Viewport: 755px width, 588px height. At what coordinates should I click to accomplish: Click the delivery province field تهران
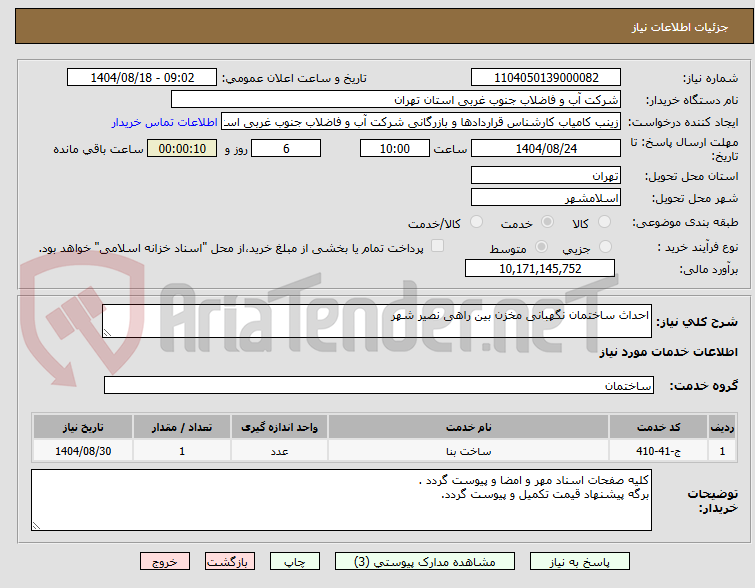[546, 175]
